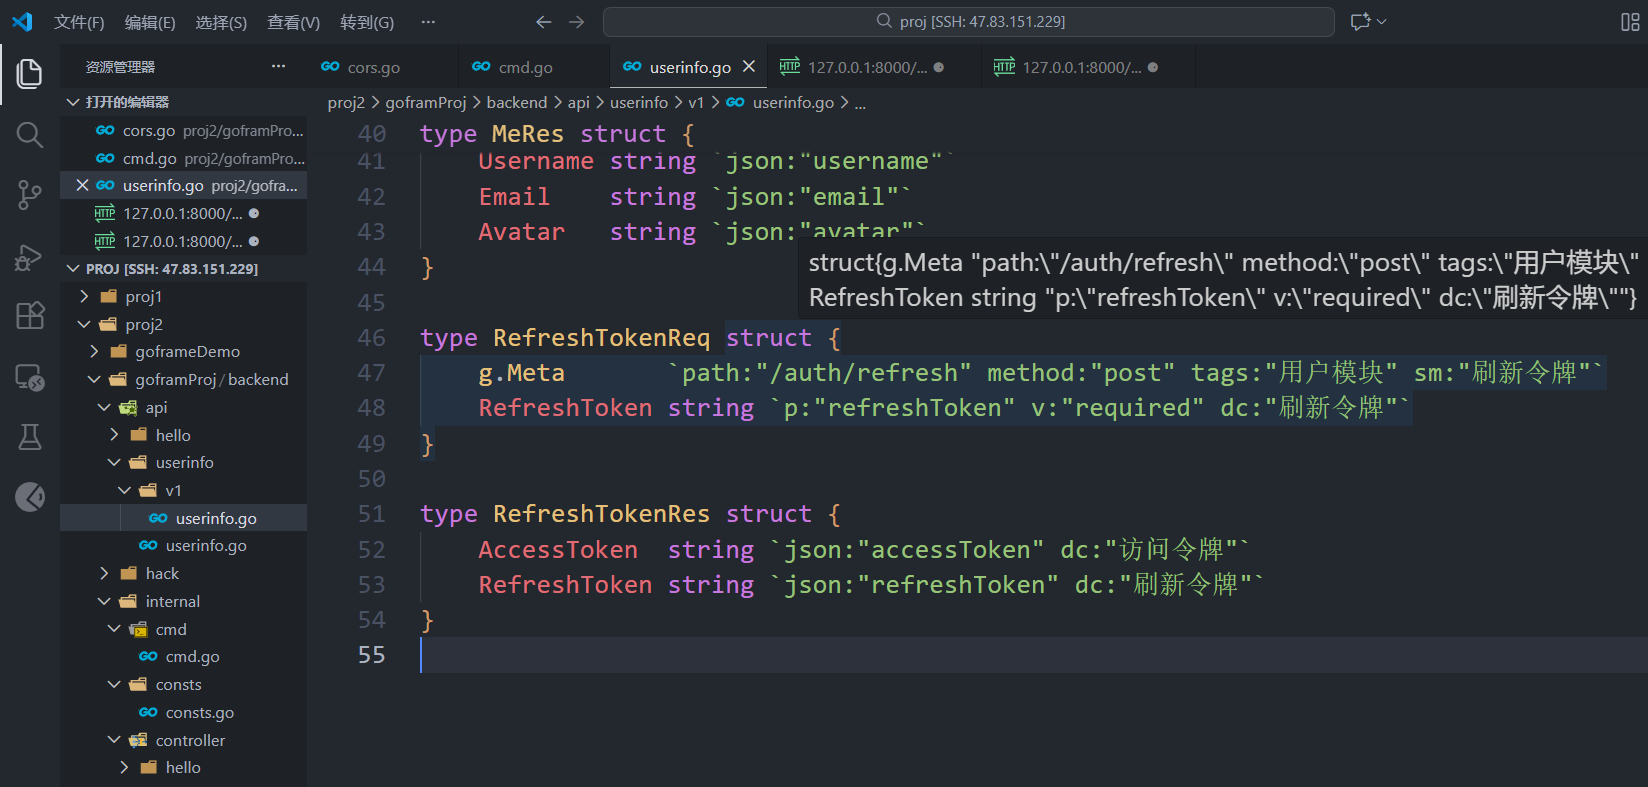Go back with the left arrow
Screen dimensions: 1648x787
coord(543,22)
